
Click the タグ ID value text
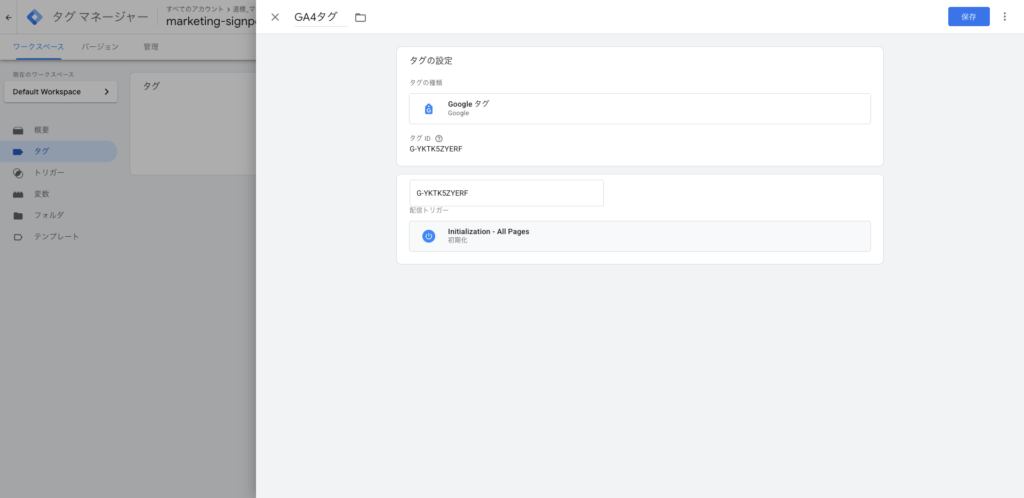click(x=436, y=149)
